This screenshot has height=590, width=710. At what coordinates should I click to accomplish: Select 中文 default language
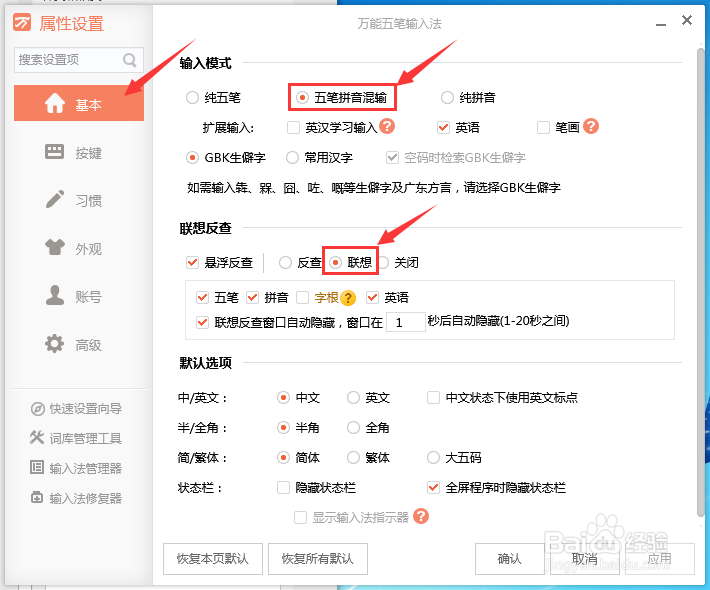[283, 398]
